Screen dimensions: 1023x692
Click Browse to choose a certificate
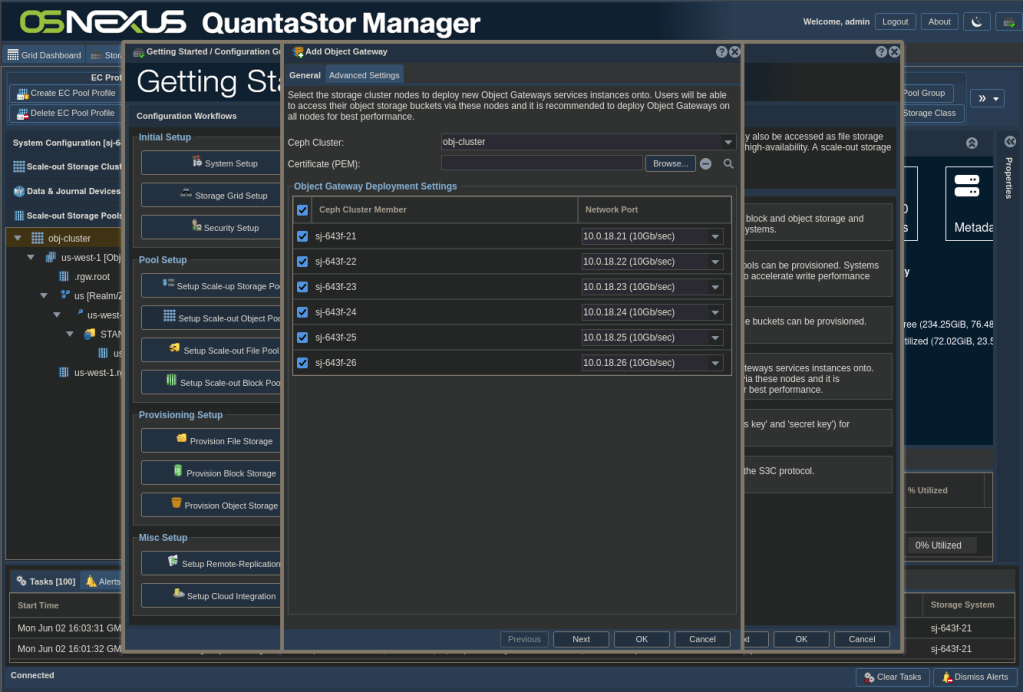click(x=669, y=164)
